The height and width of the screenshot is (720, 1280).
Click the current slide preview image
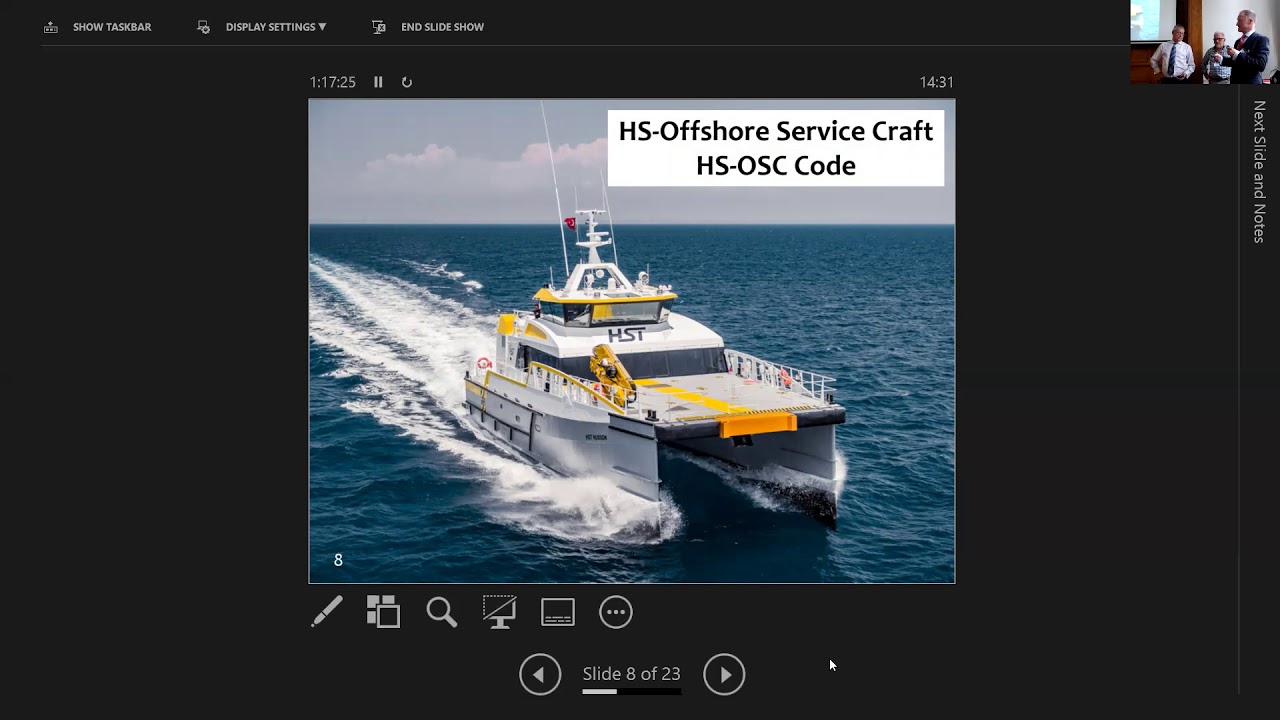pyautogui.click(x=632, y=341)
